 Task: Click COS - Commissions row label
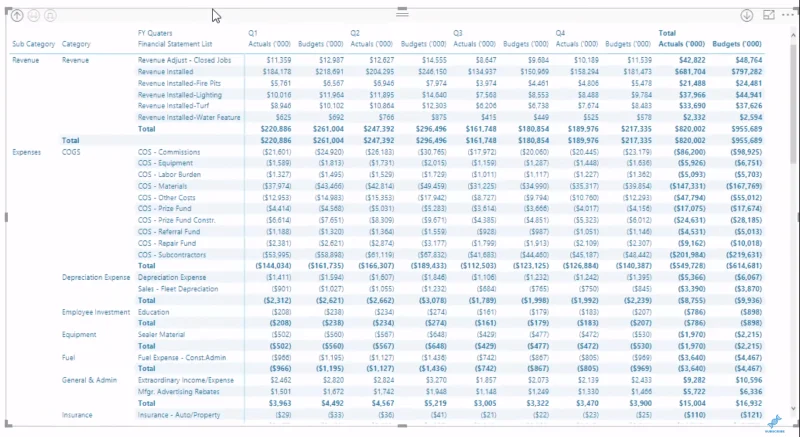(x=169, y=152)
